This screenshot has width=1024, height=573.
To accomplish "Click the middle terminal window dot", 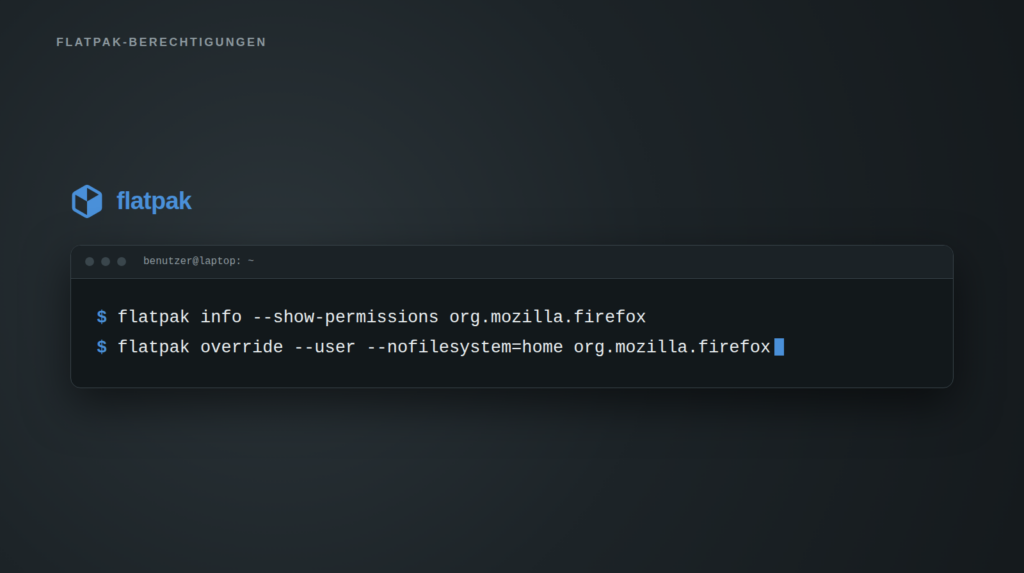I will coord(105,261).
